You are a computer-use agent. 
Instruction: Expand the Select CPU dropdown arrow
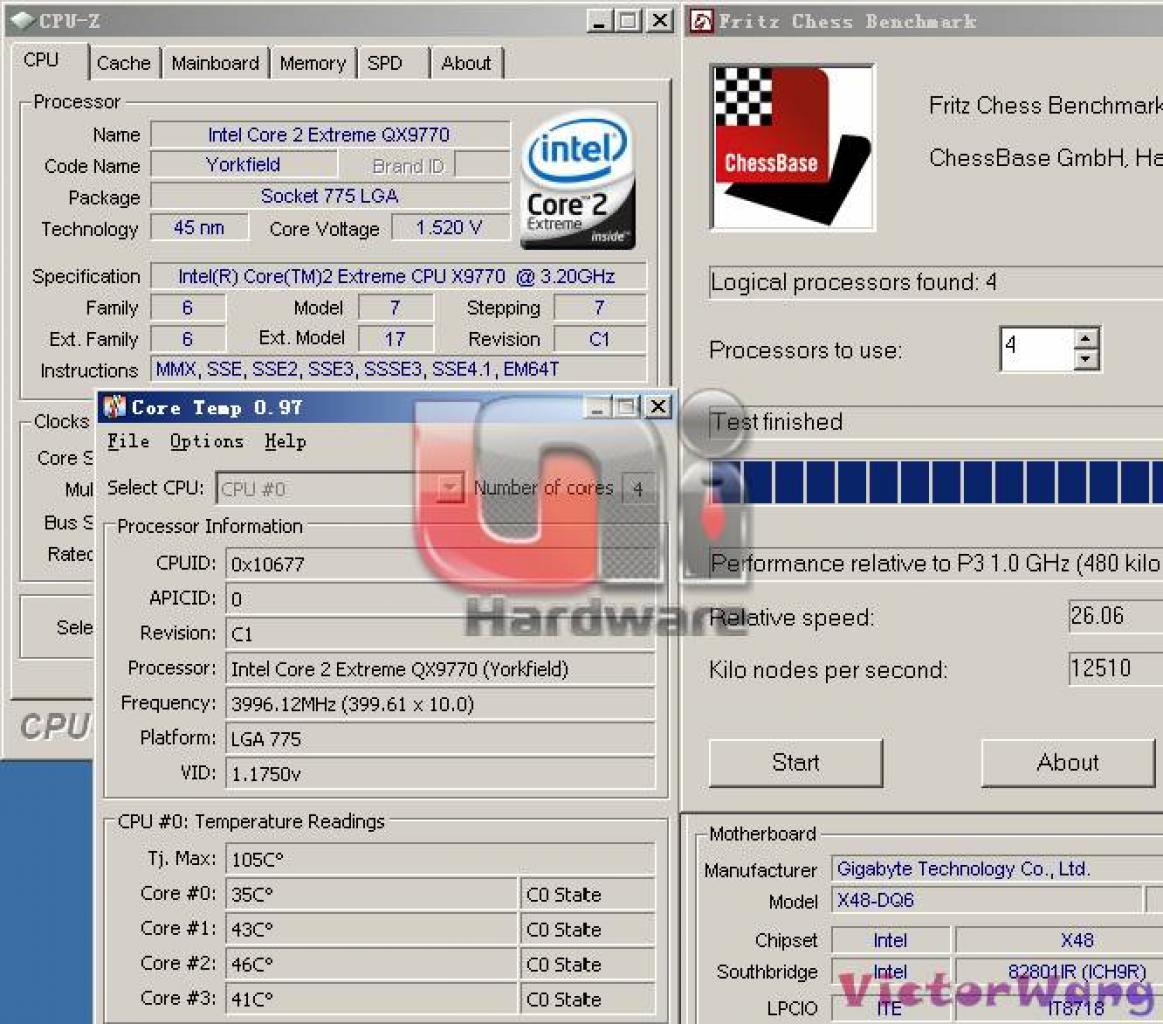click(449, 488)
